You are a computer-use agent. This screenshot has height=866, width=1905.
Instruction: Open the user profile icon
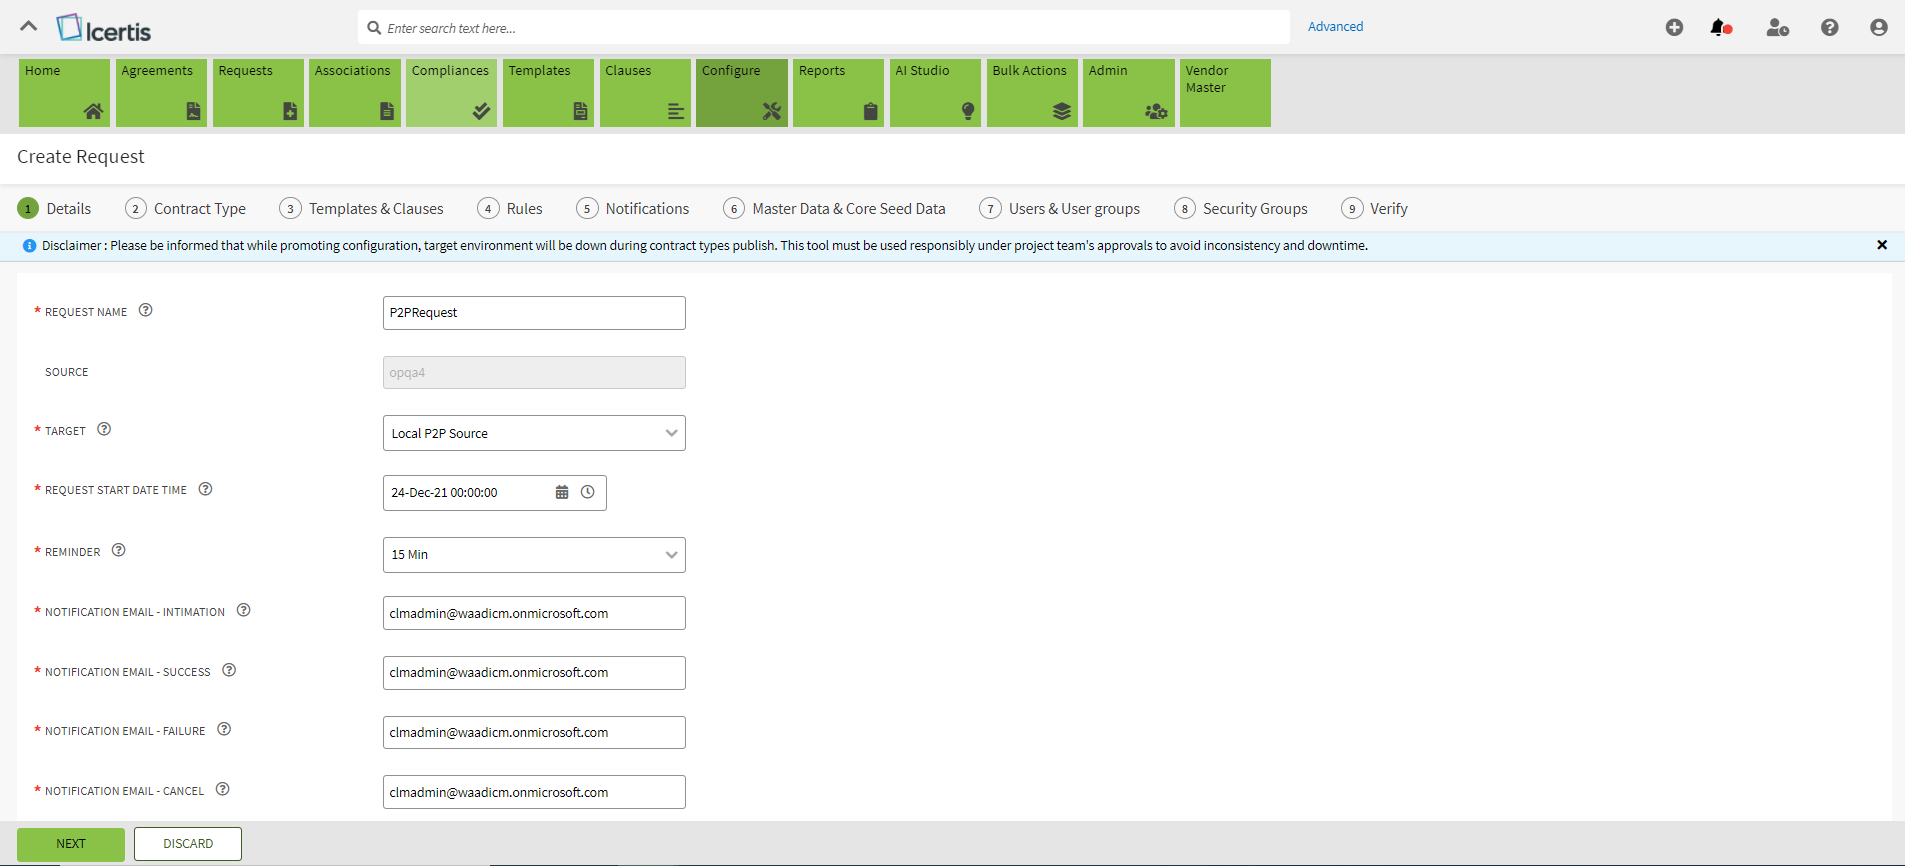[x=1878, y=28]
